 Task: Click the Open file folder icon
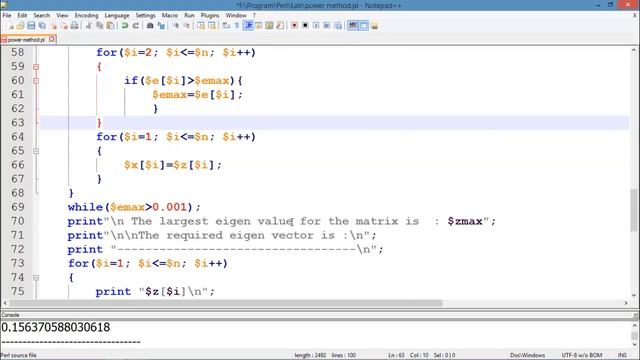point(21,26)
